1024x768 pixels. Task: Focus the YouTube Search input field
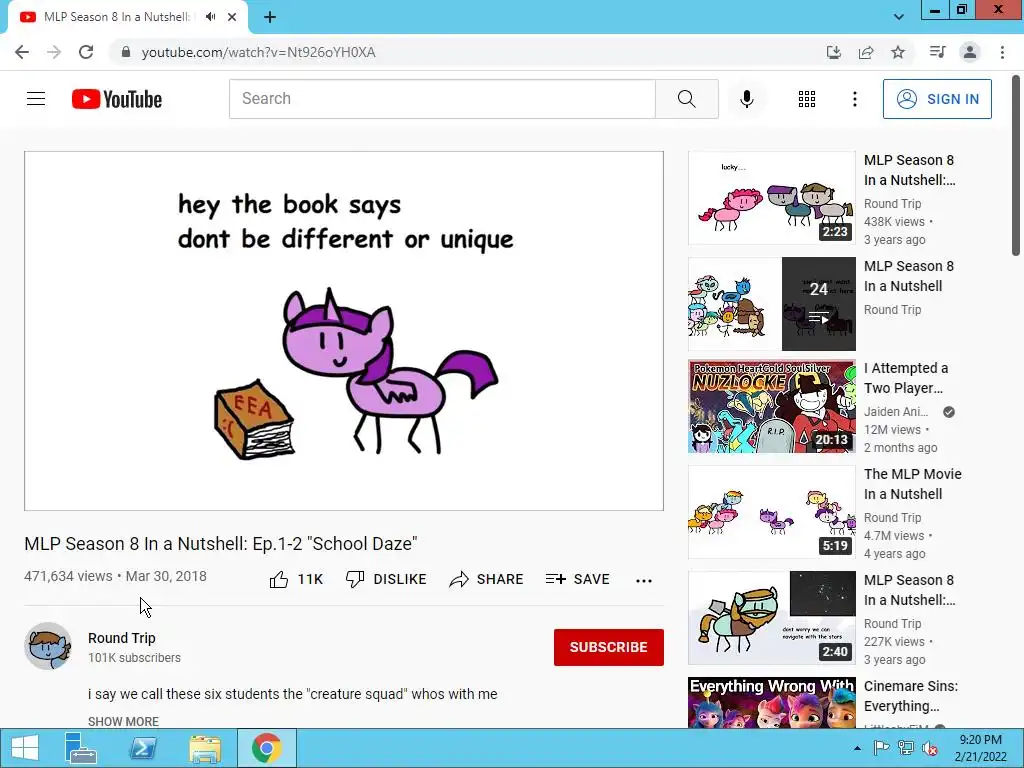pyautogui.click(x=442, y=99)
